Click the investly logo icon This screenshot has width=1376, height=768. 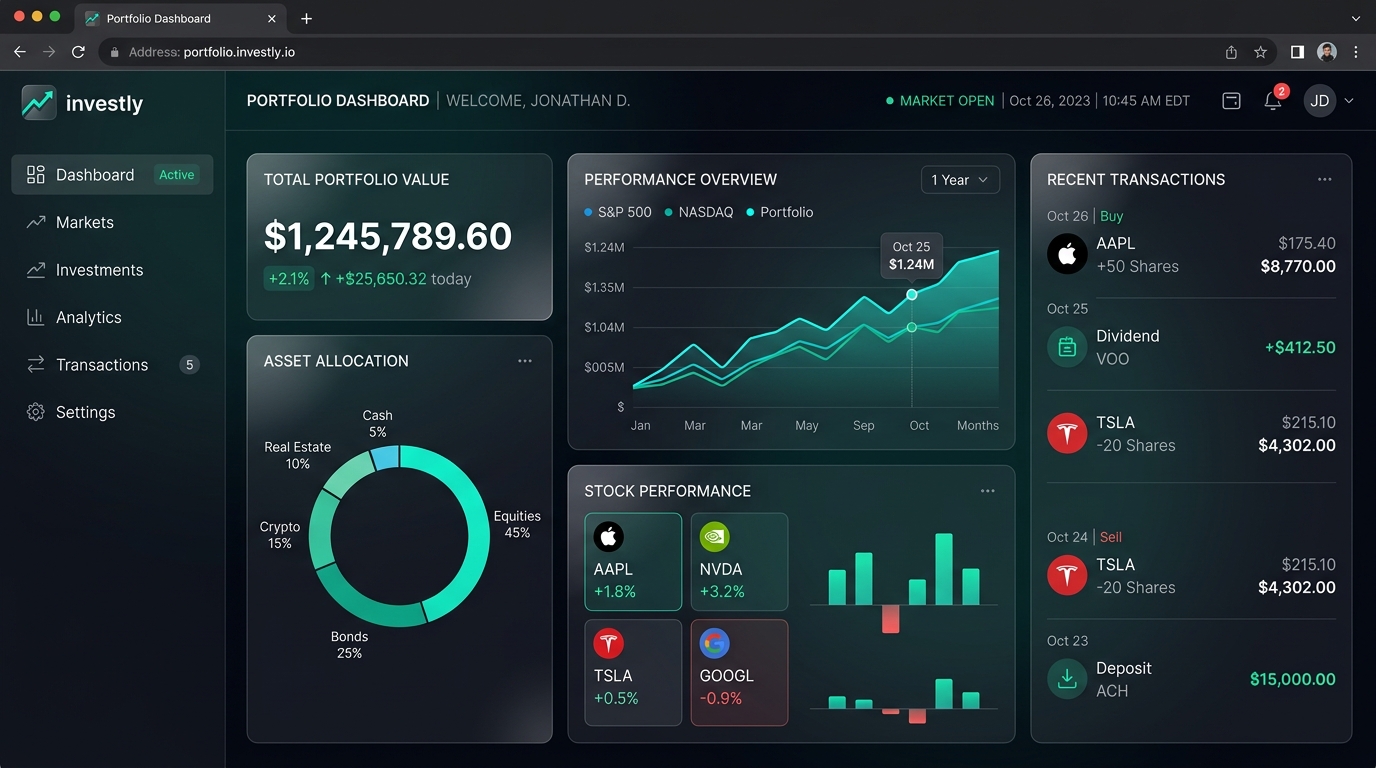[39, 103]
